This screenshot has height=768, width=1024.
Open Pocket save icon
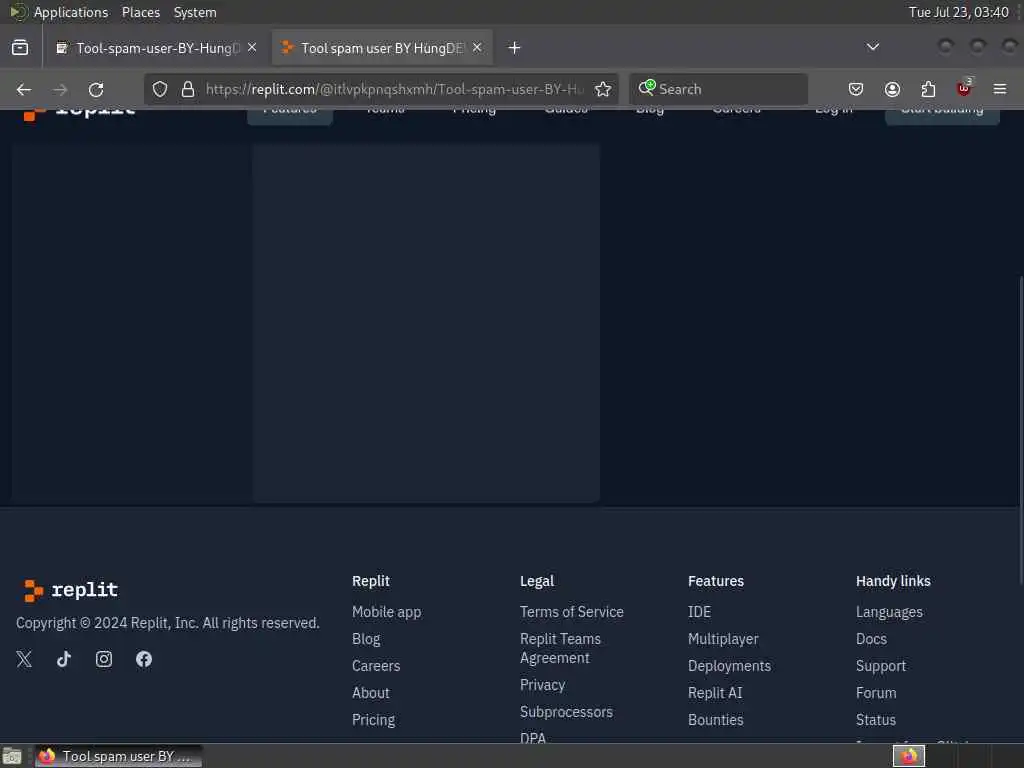pos(856,89)
